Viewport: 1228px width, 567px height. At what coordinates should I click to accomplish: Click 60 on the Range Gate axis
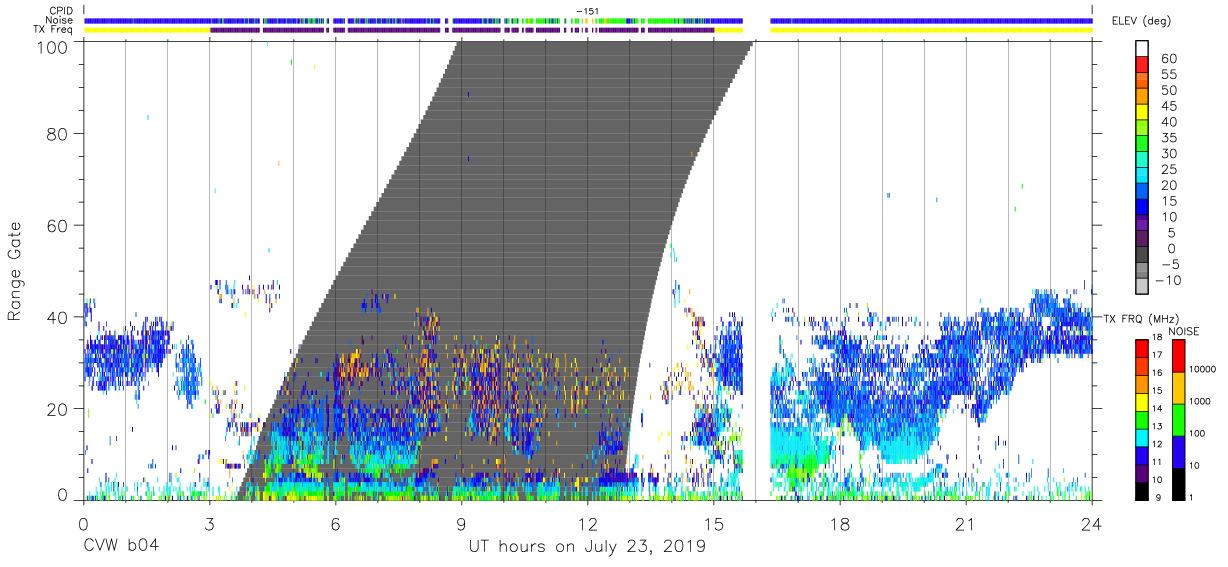pyautogui.click(x=57, y=225)
